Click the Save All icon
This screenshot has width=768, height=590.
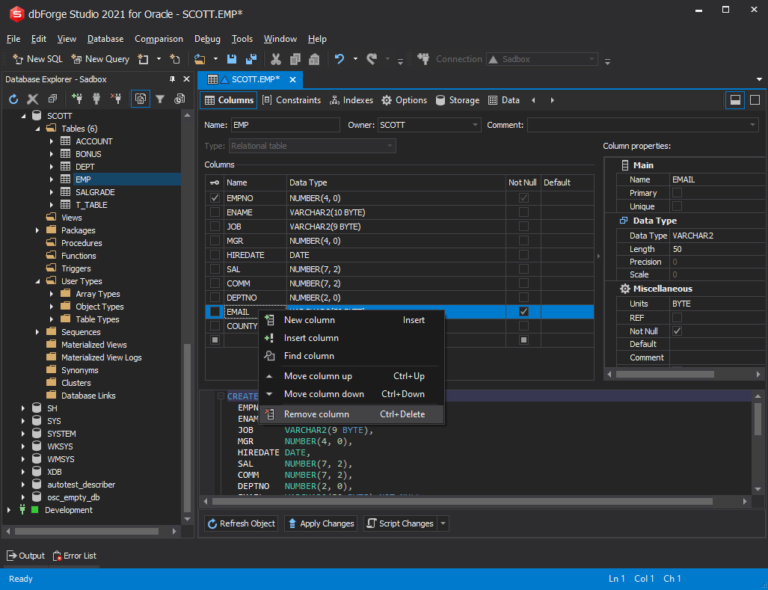[x=250, y=59]
